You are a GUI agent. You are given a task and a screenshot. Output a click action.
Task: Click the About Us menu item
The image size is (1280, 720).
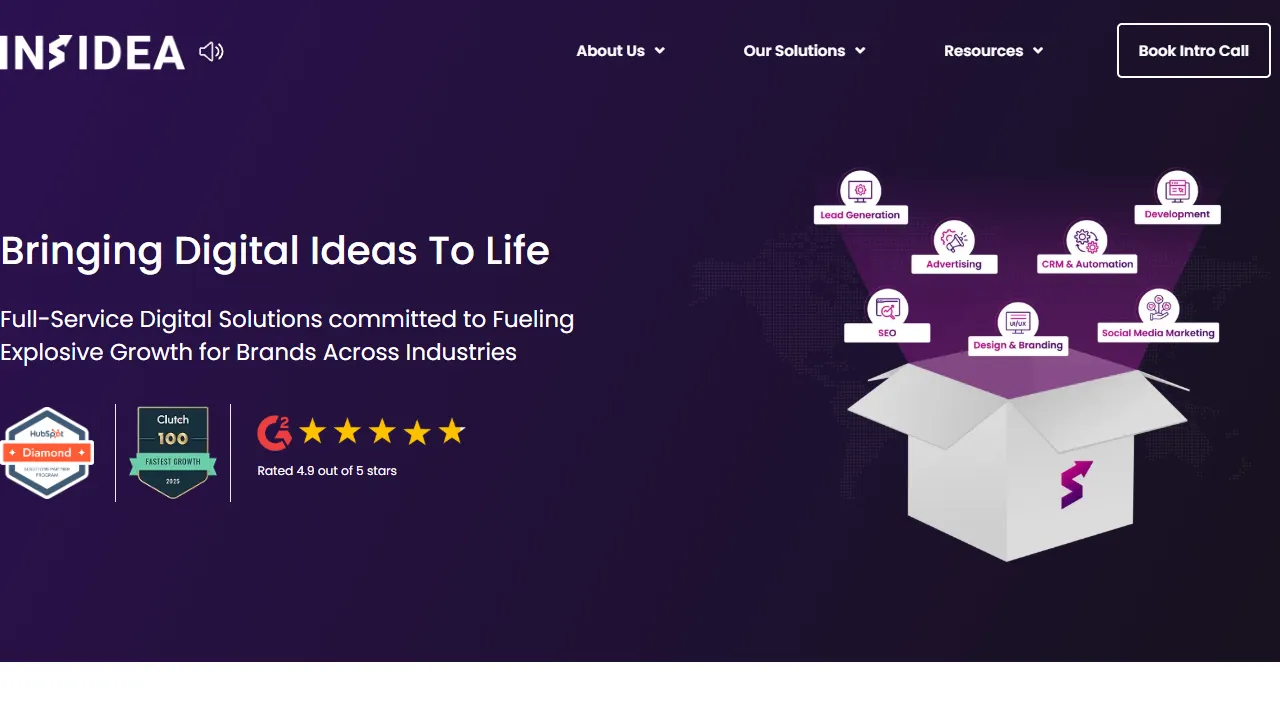coord(610,50)
